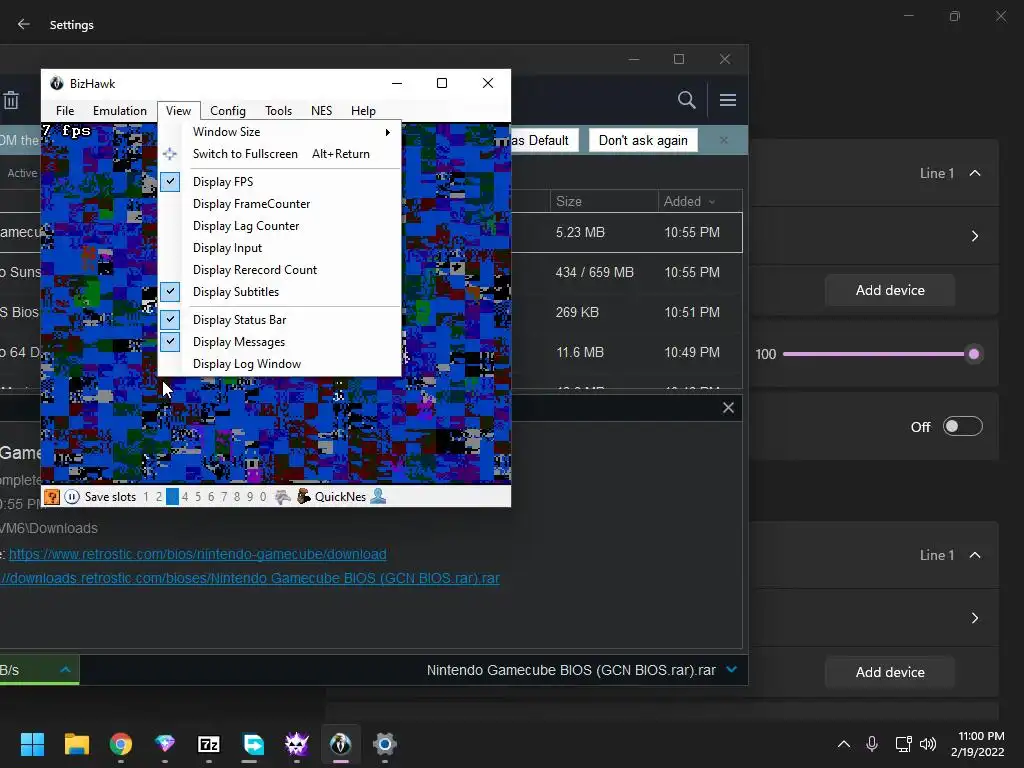Screen dimensions: 1024x768
Task: Expand the speed chevron at bottom left
Action: [65, 670]
